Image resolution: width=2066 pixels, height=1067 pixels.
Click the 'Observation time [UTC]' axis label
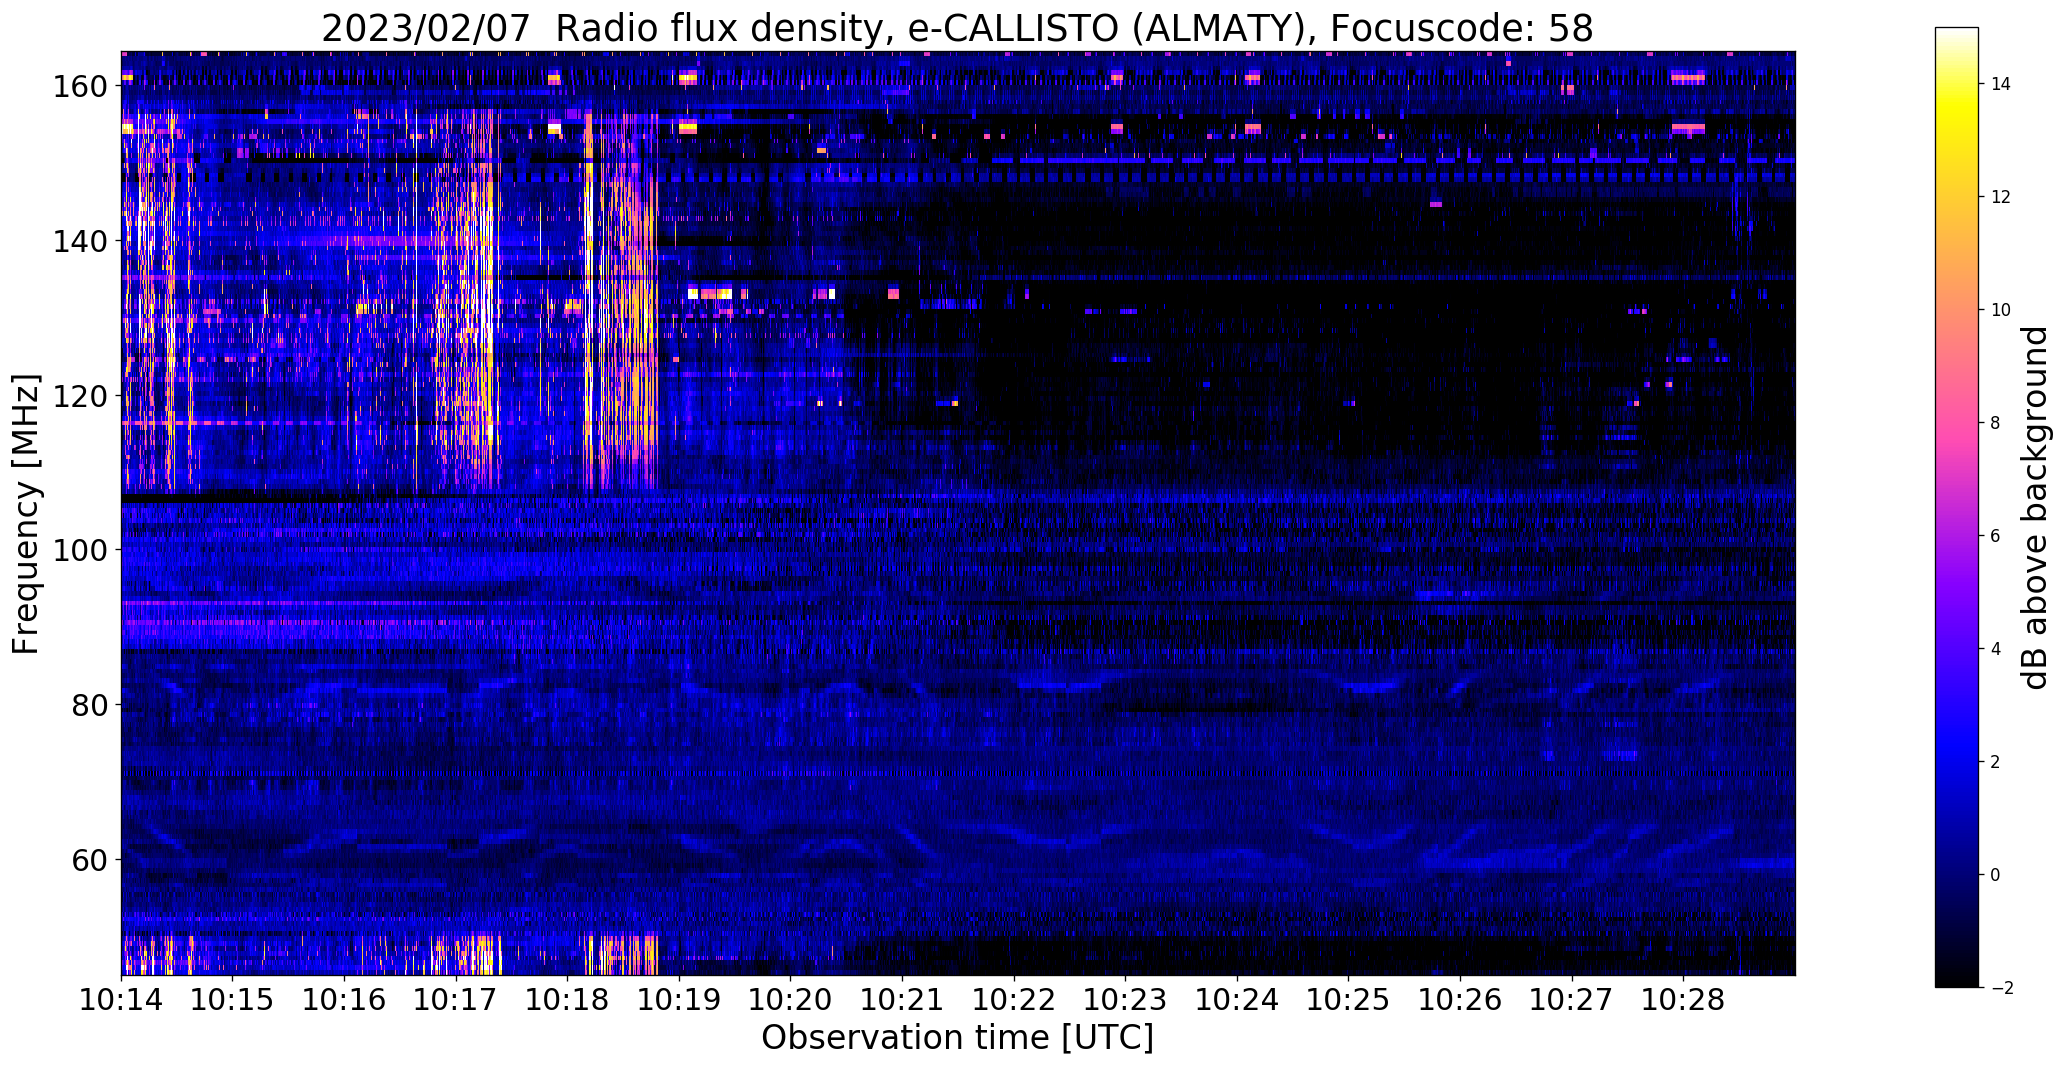(957, 1038)
